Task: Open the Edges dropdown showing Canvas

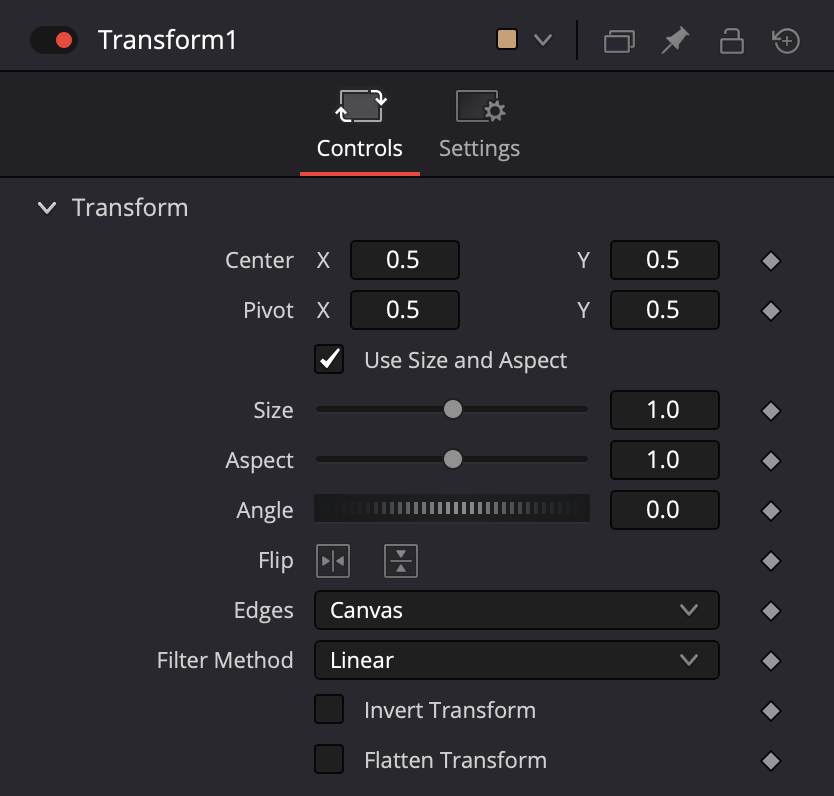Action: 516,610
